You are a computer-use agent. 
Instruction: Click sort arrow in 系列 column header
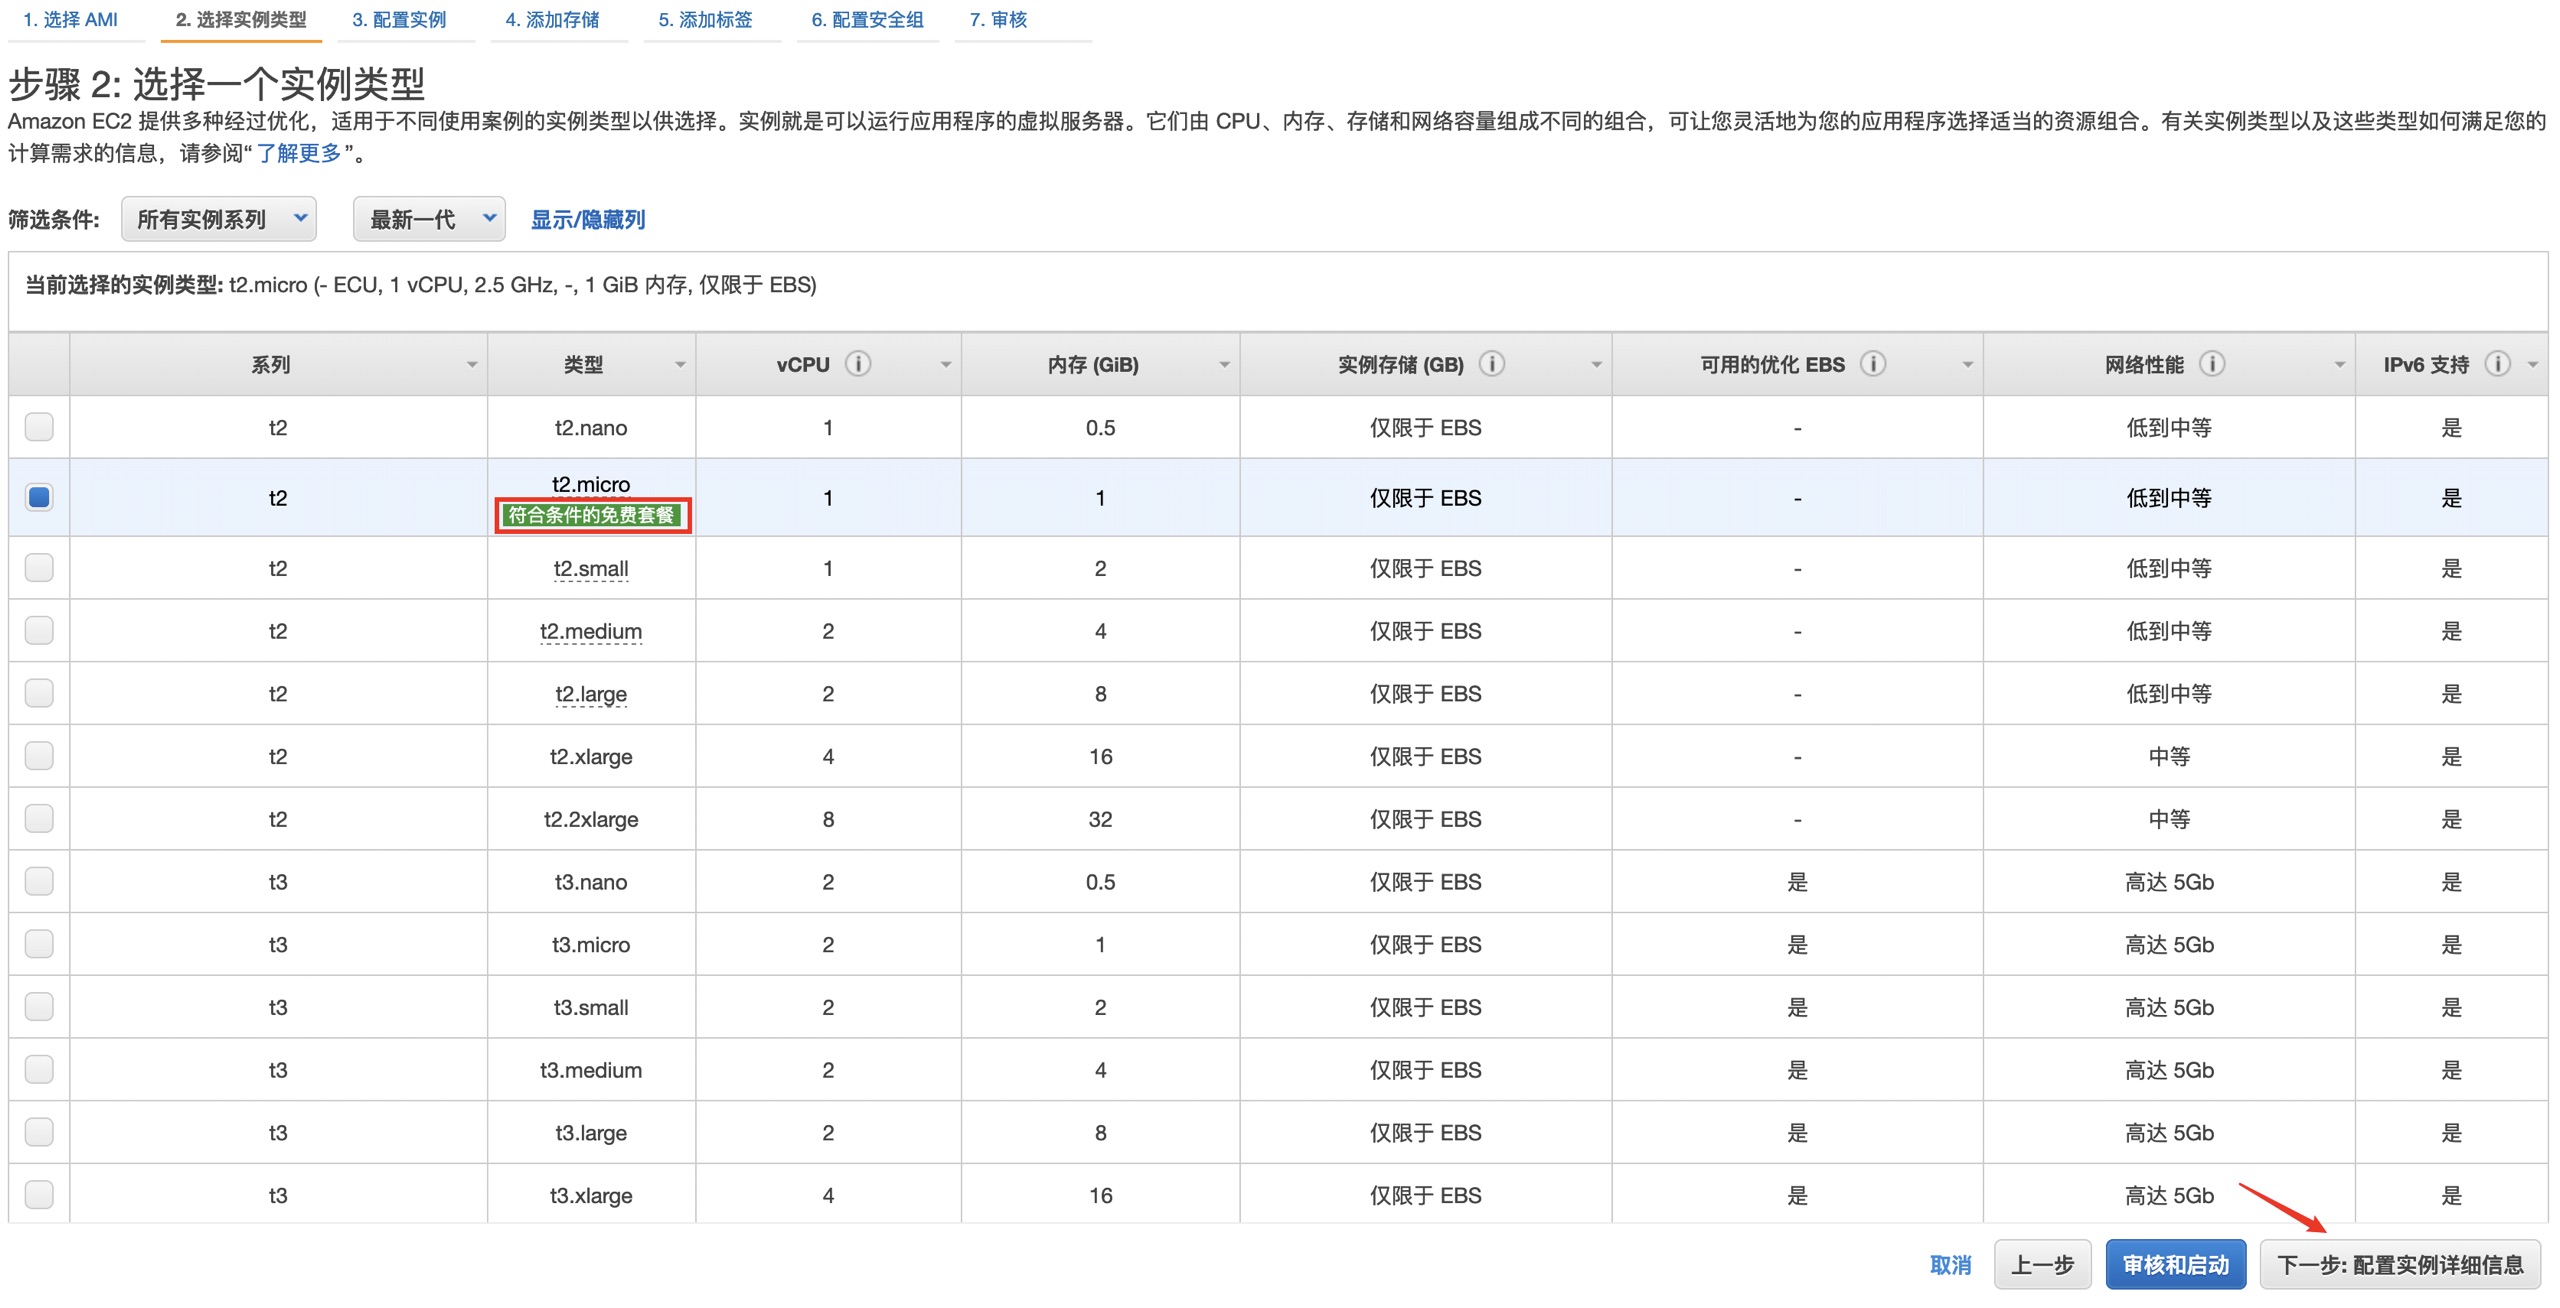[472, 365]
